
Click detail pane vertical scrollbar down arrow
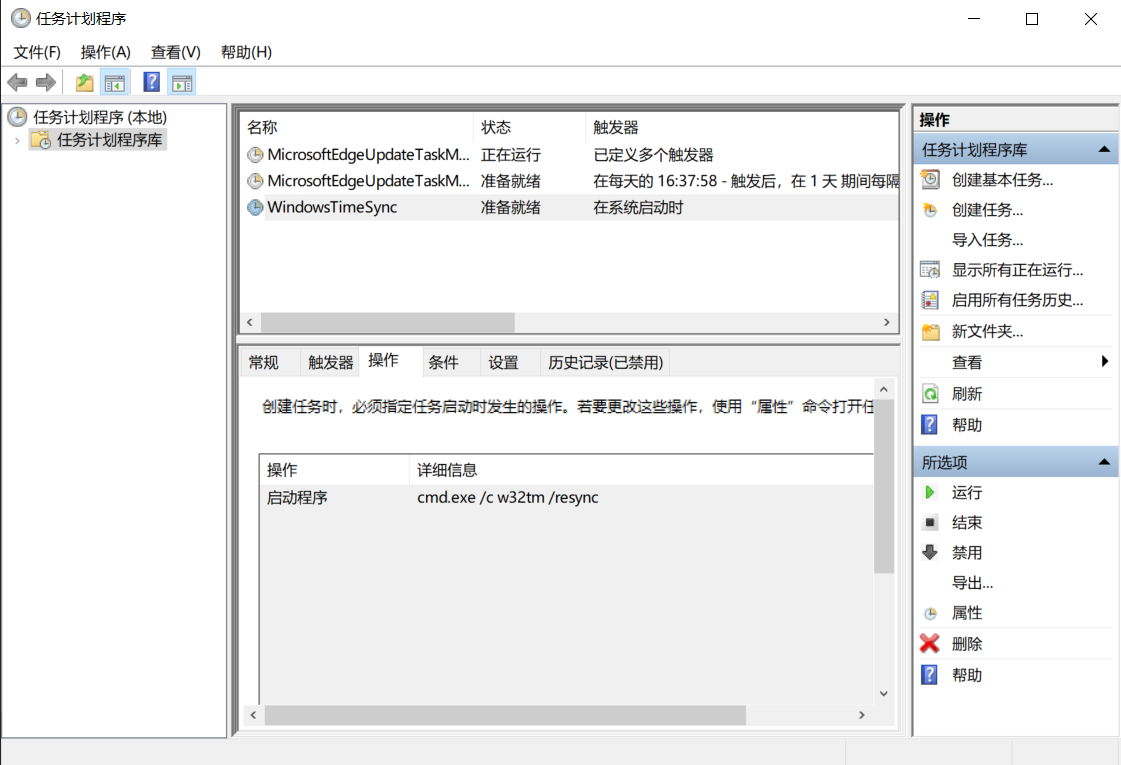pos(884,694)
